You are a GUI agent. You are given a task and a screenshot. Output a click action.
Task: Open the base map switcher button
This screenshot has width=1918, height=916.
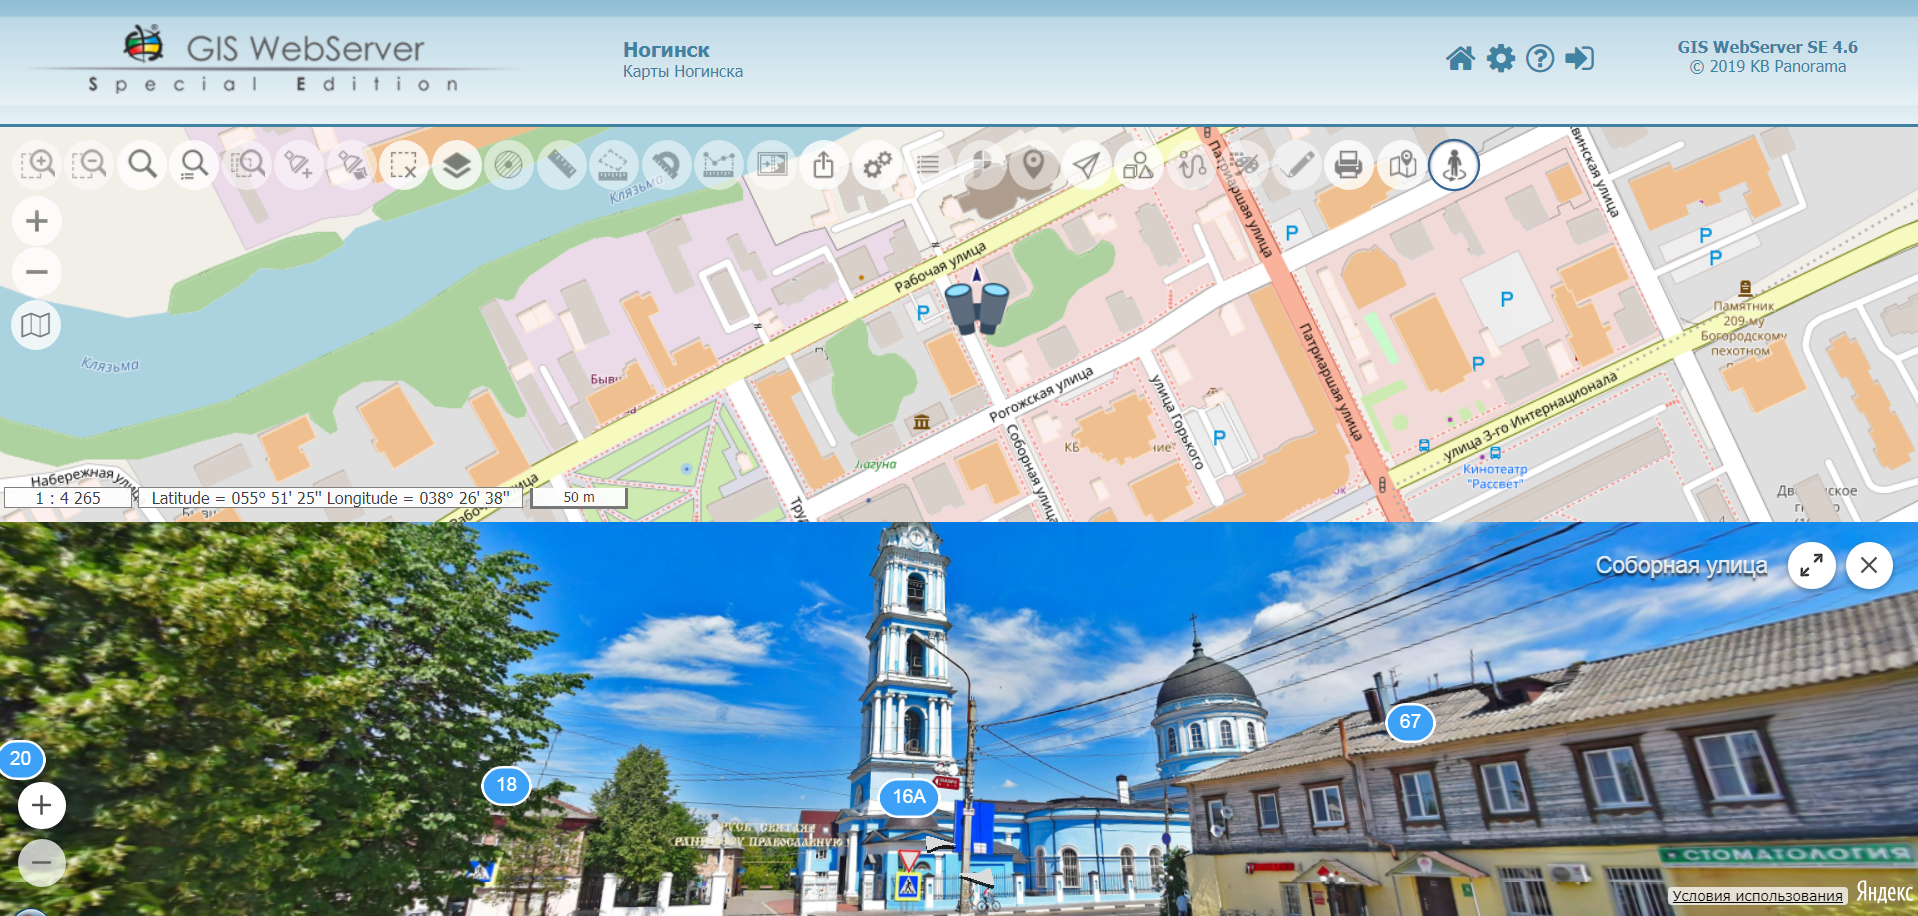point(36,325)
